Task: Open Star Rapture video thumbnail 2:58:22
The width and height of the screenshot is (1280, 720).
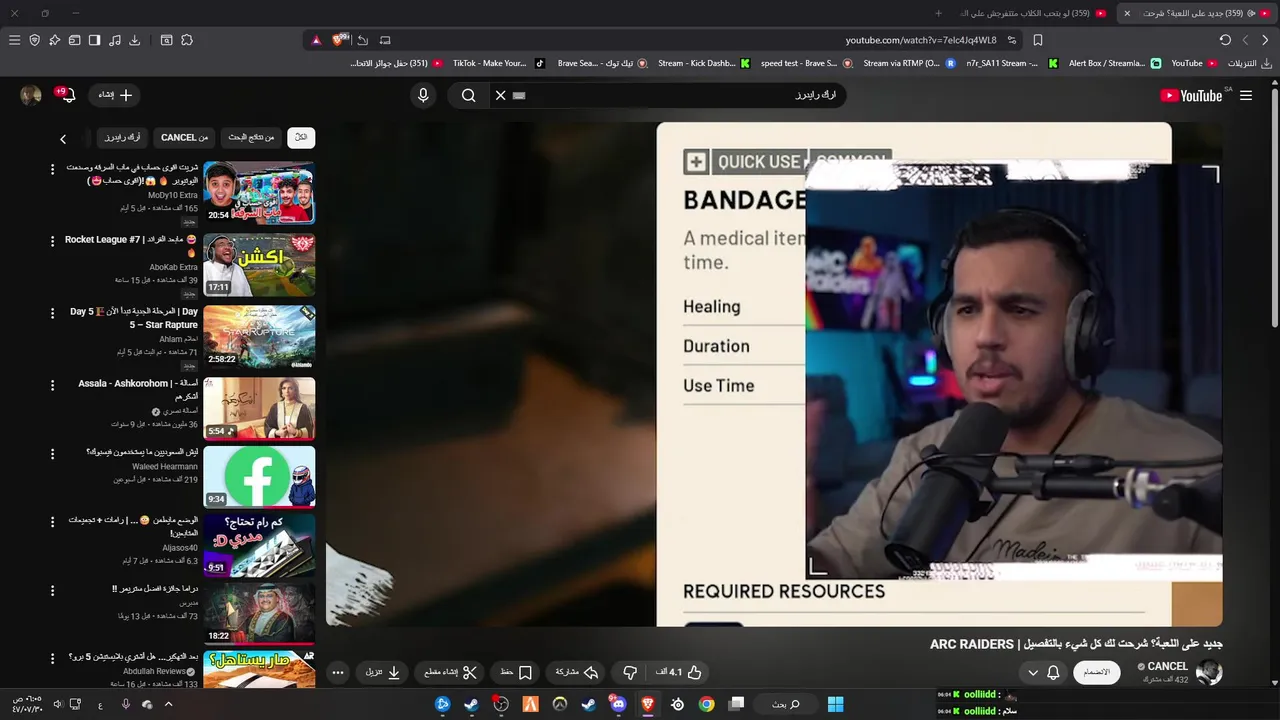Action: coord(259,337)
